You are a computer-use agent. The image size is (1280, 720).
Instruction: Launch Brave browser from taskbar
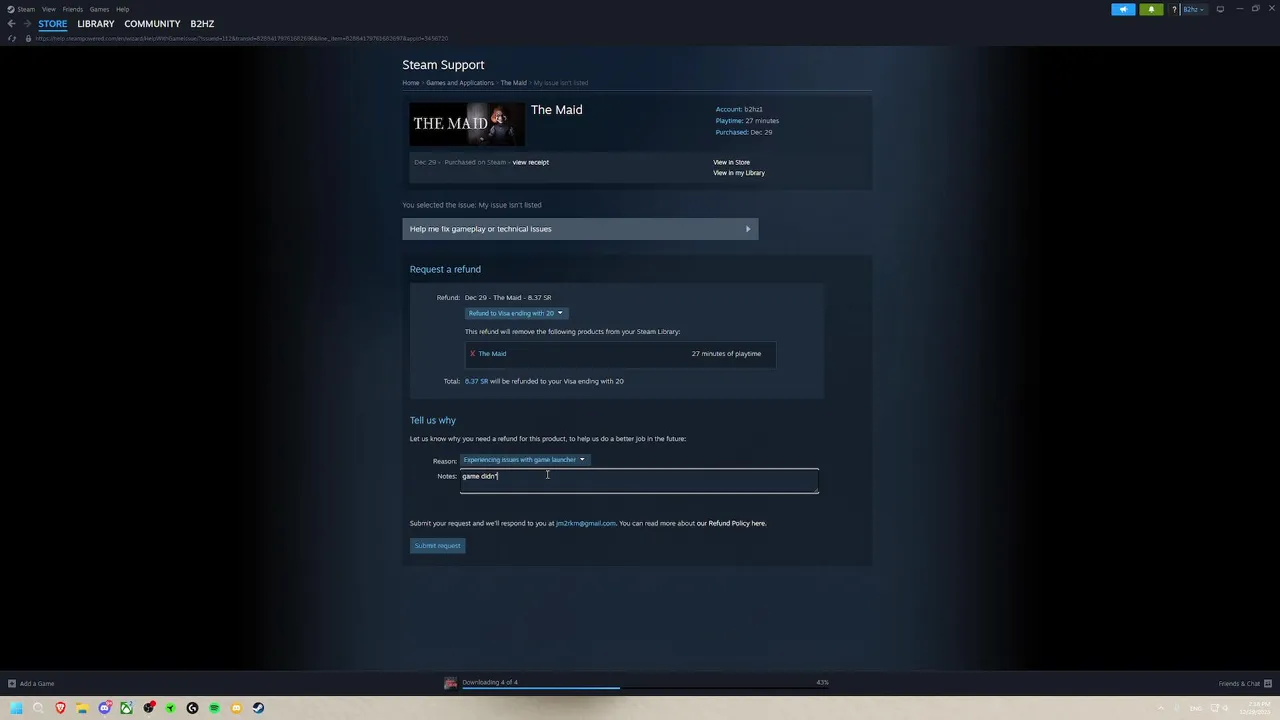click(x=60, y=708)
